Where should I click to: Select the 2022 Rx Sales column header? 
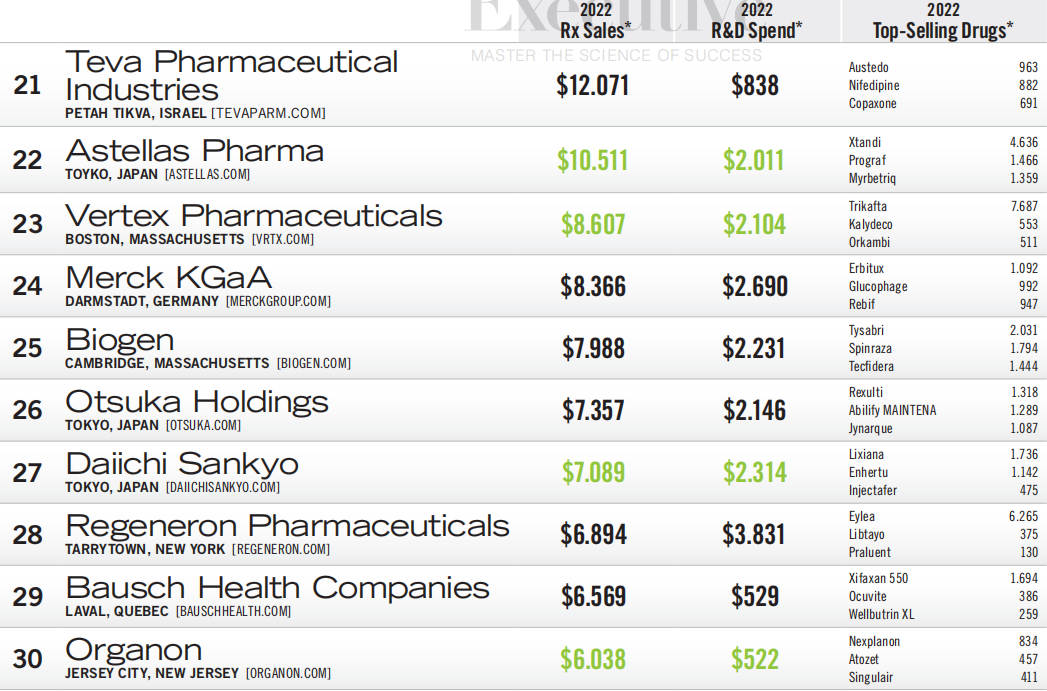click(596, 21)
